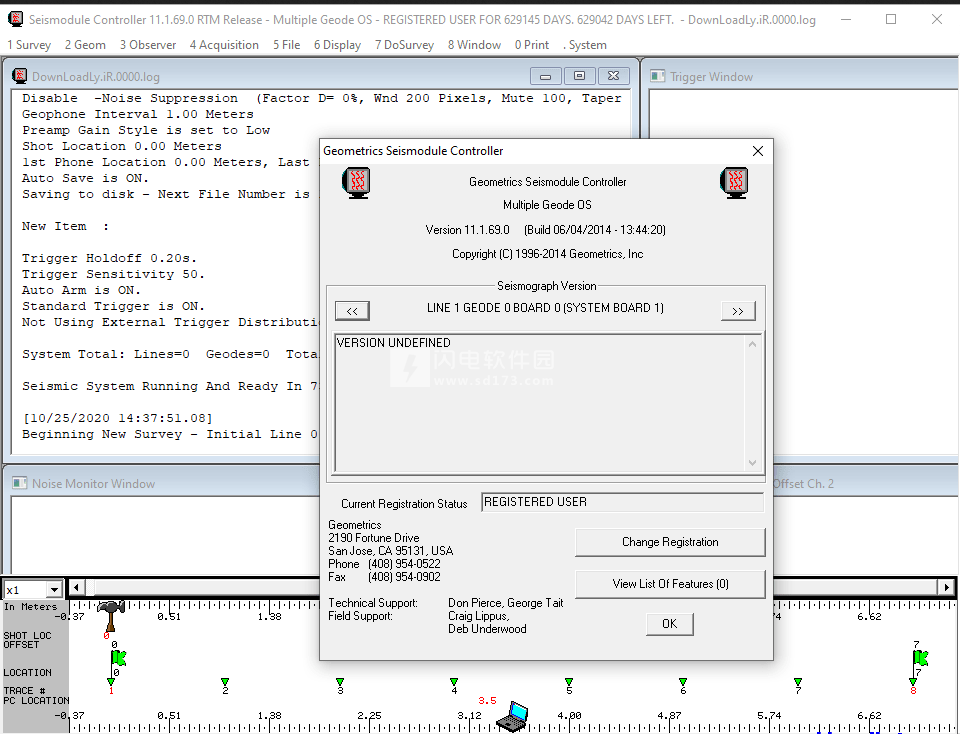Open the 8 Window menu
The width and height of the screenshot is (960, 734).
tap(474, 45)
